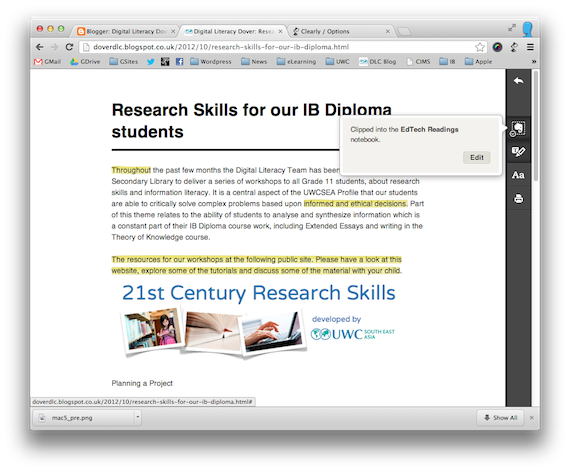Click the open book photo thumbnail
Screen dimensions: 570x472
pos(213,332)
